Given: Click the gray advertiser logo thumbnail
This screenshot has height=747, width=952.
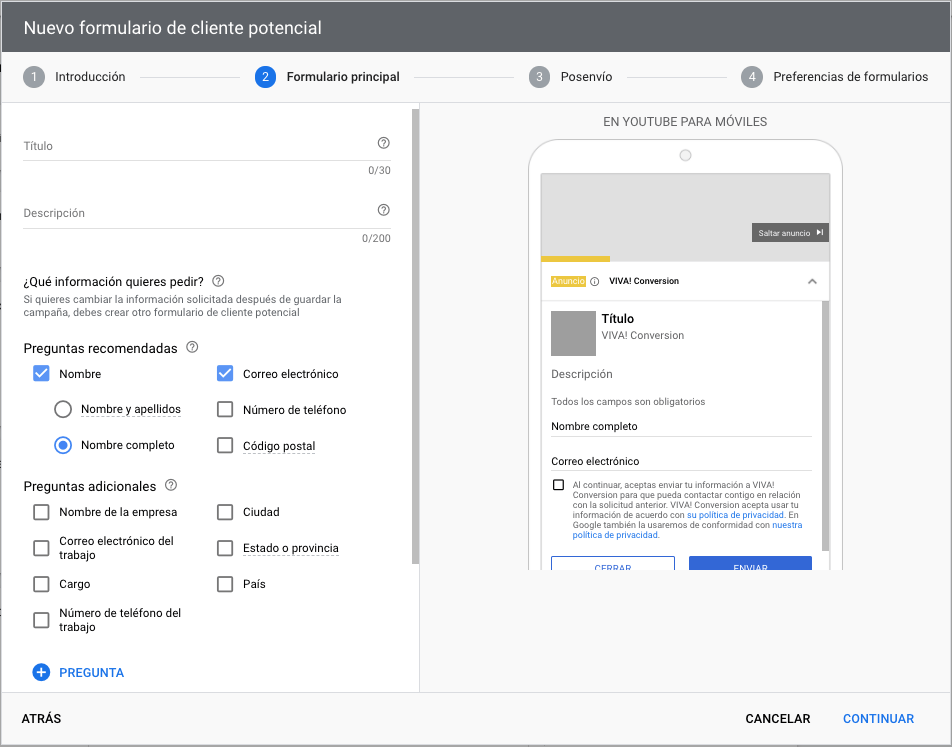Looking at the screenshot, I should coord(573,333).
